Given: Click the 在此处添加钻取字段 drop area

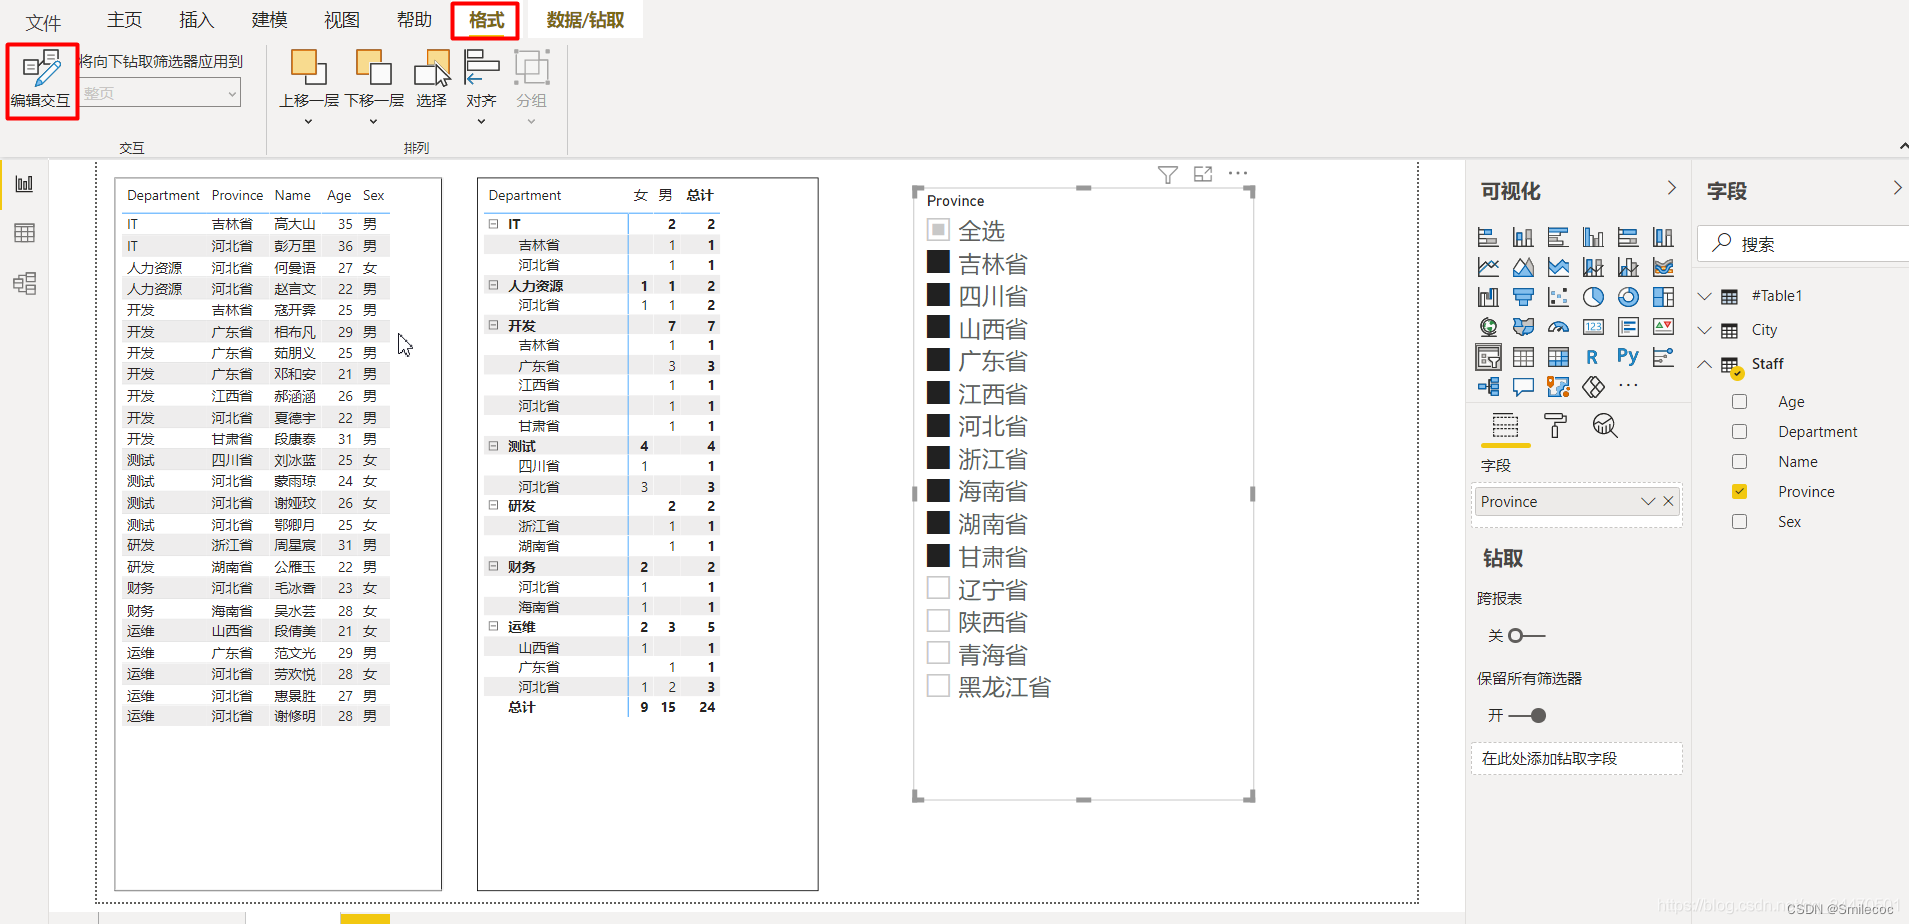Looking at the screenshot, I should click(x=1577, y=758).
